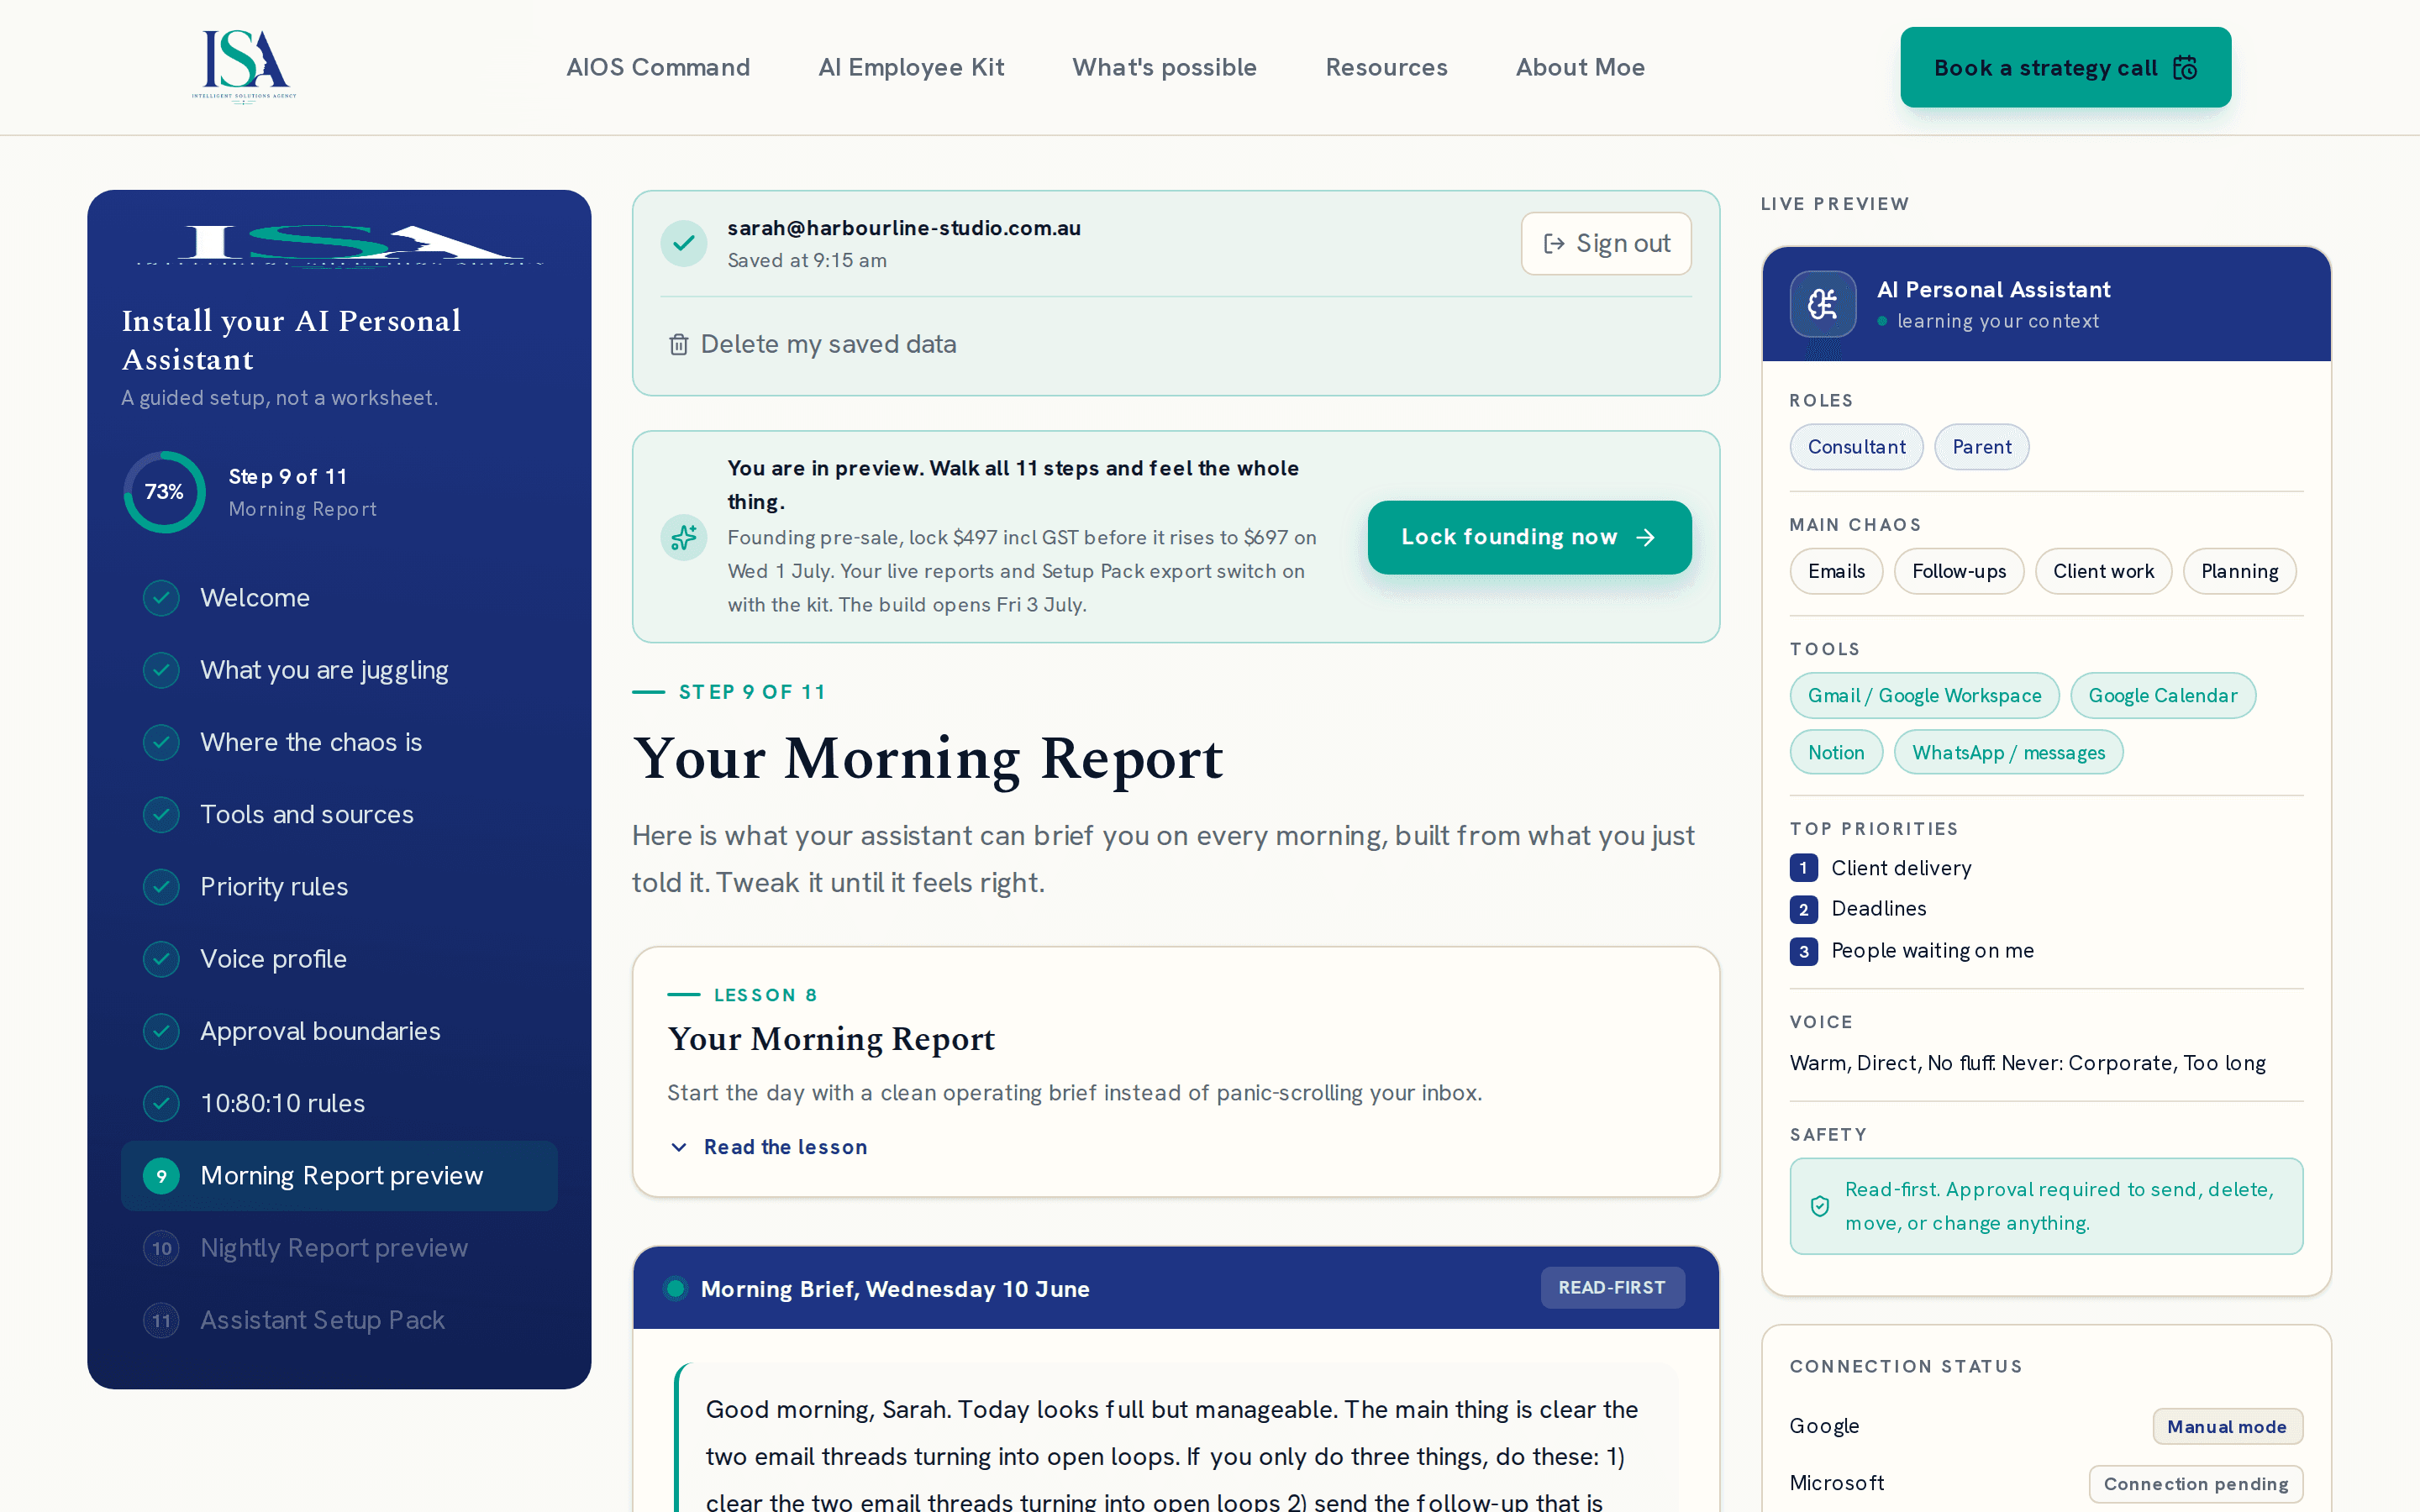The height and width of the screenshot is (1512, 2420).
Task: Click the check icon next to Approval boundaries
Action: click(161, 1031)
